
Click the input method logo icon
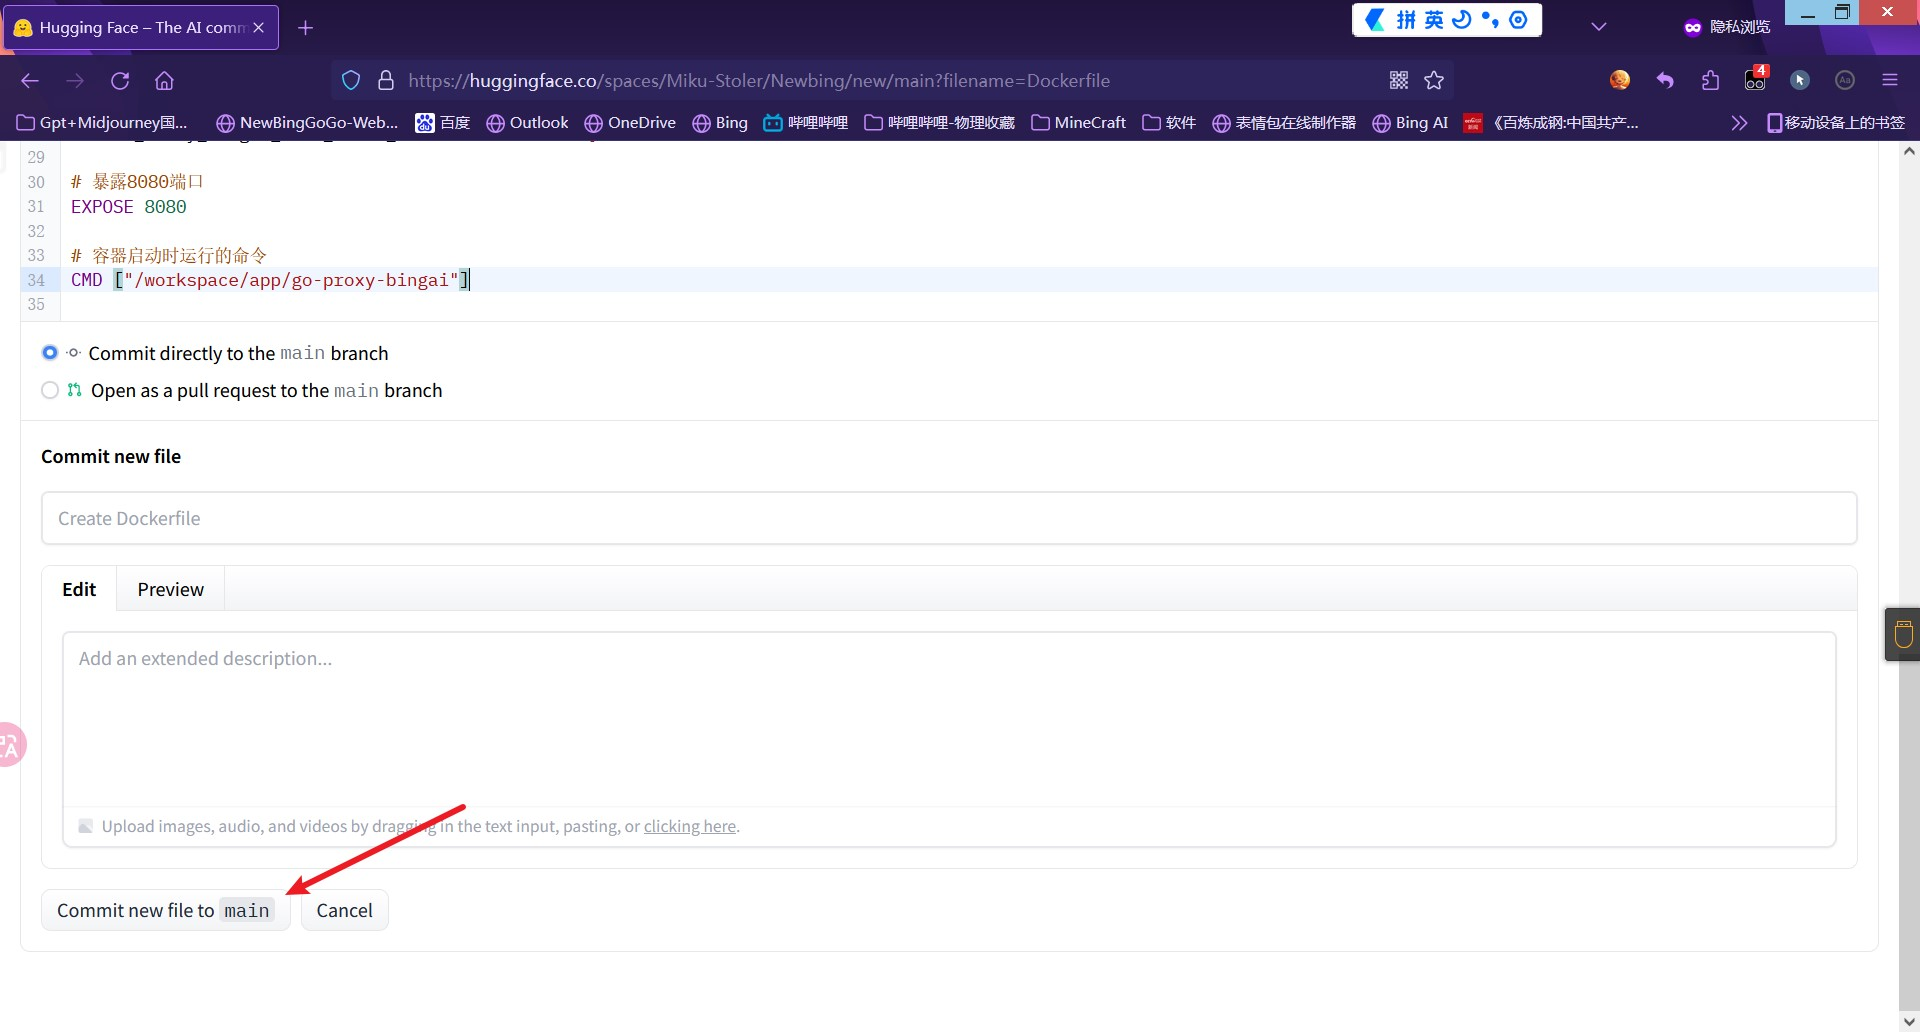[1376, 20]
